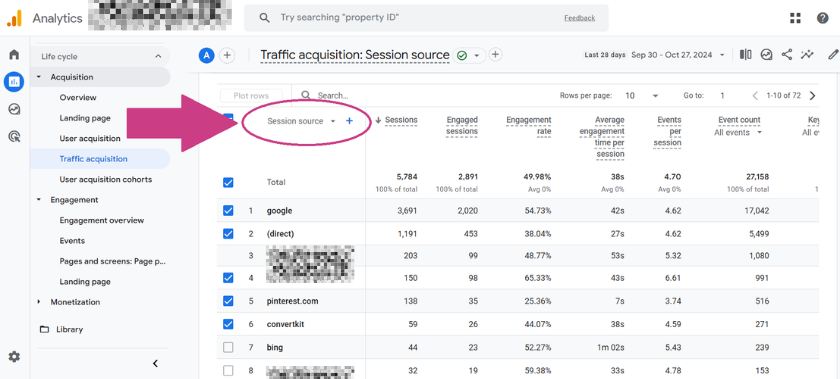Viewport: 840px width, 379px height.
Task: Collapse the Engagement group
Action: pyautogui.click(x=39, y=199)
